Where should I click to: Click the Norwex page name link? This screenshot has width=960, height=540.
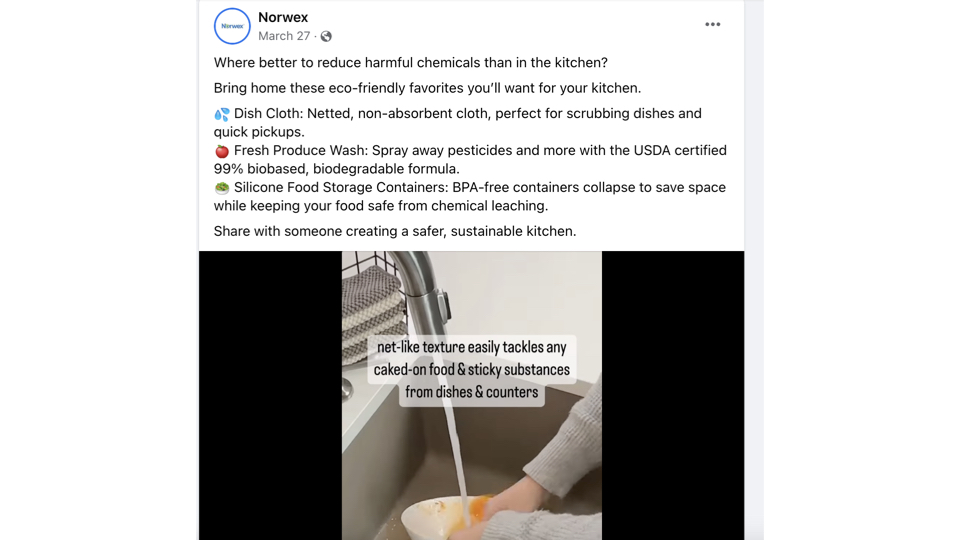283,17
